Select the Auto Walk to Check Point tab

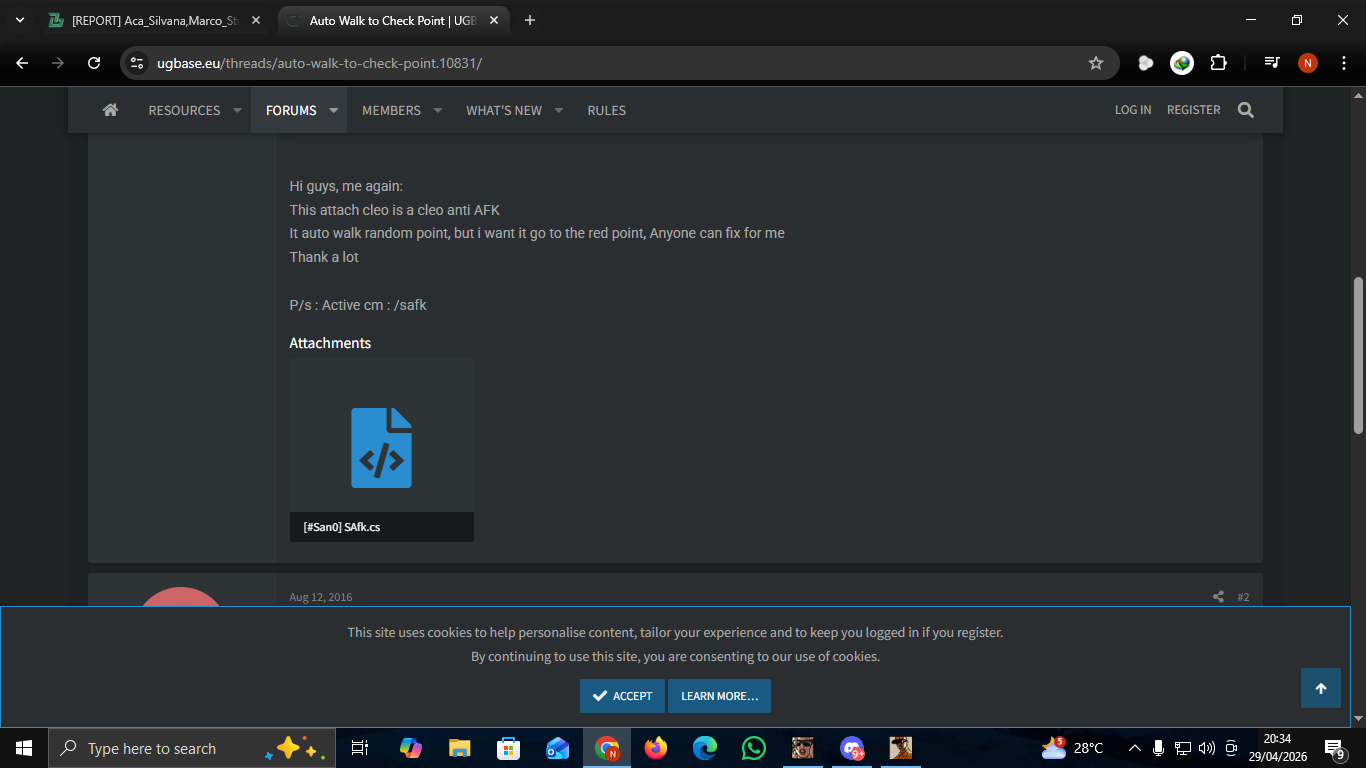392,20
